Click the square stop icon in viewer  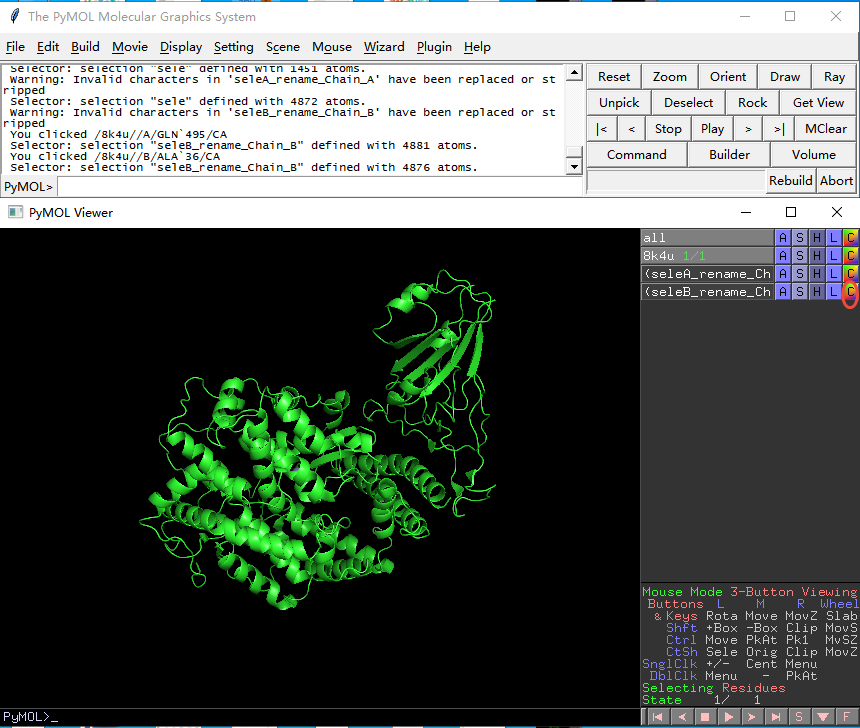coord(704,717)
